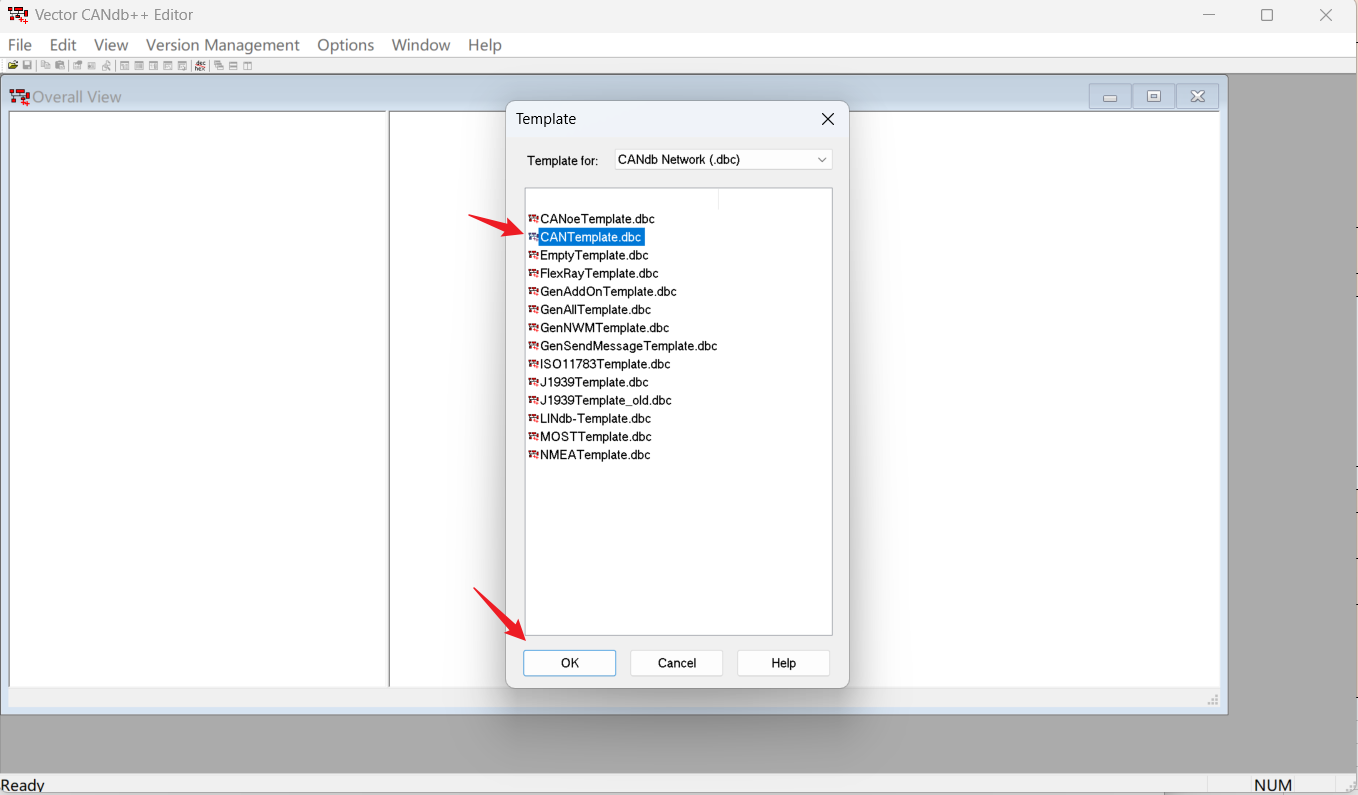Screen dimensions: 1358x795
Task: Toggle the dec/hex number format icon
Action: [201, 66]
